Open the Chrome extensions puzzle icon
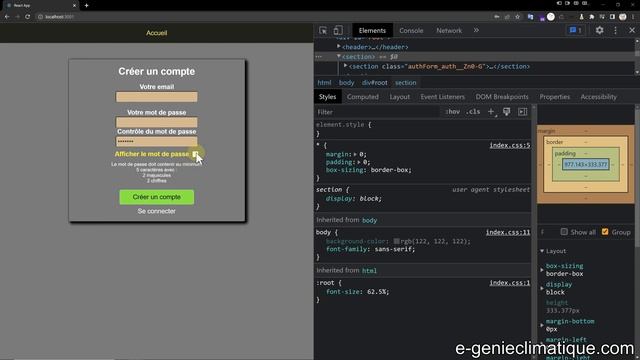The image size is (640, 360). pos(592,17)
